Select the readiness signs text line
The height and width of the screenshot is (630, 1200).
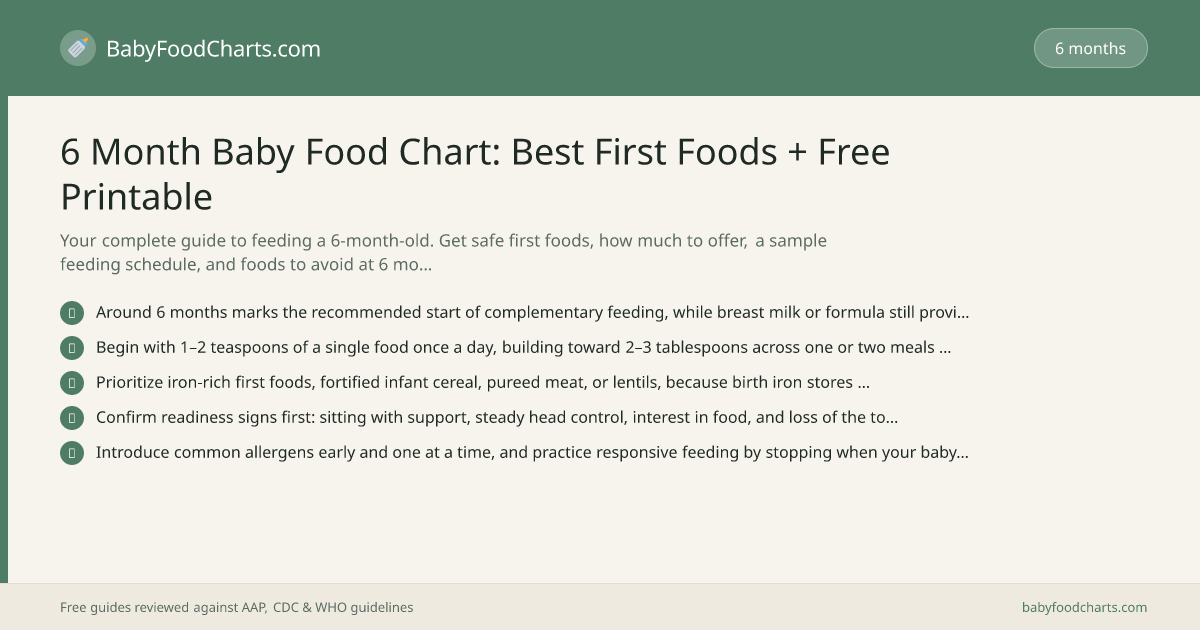(496, 417)
